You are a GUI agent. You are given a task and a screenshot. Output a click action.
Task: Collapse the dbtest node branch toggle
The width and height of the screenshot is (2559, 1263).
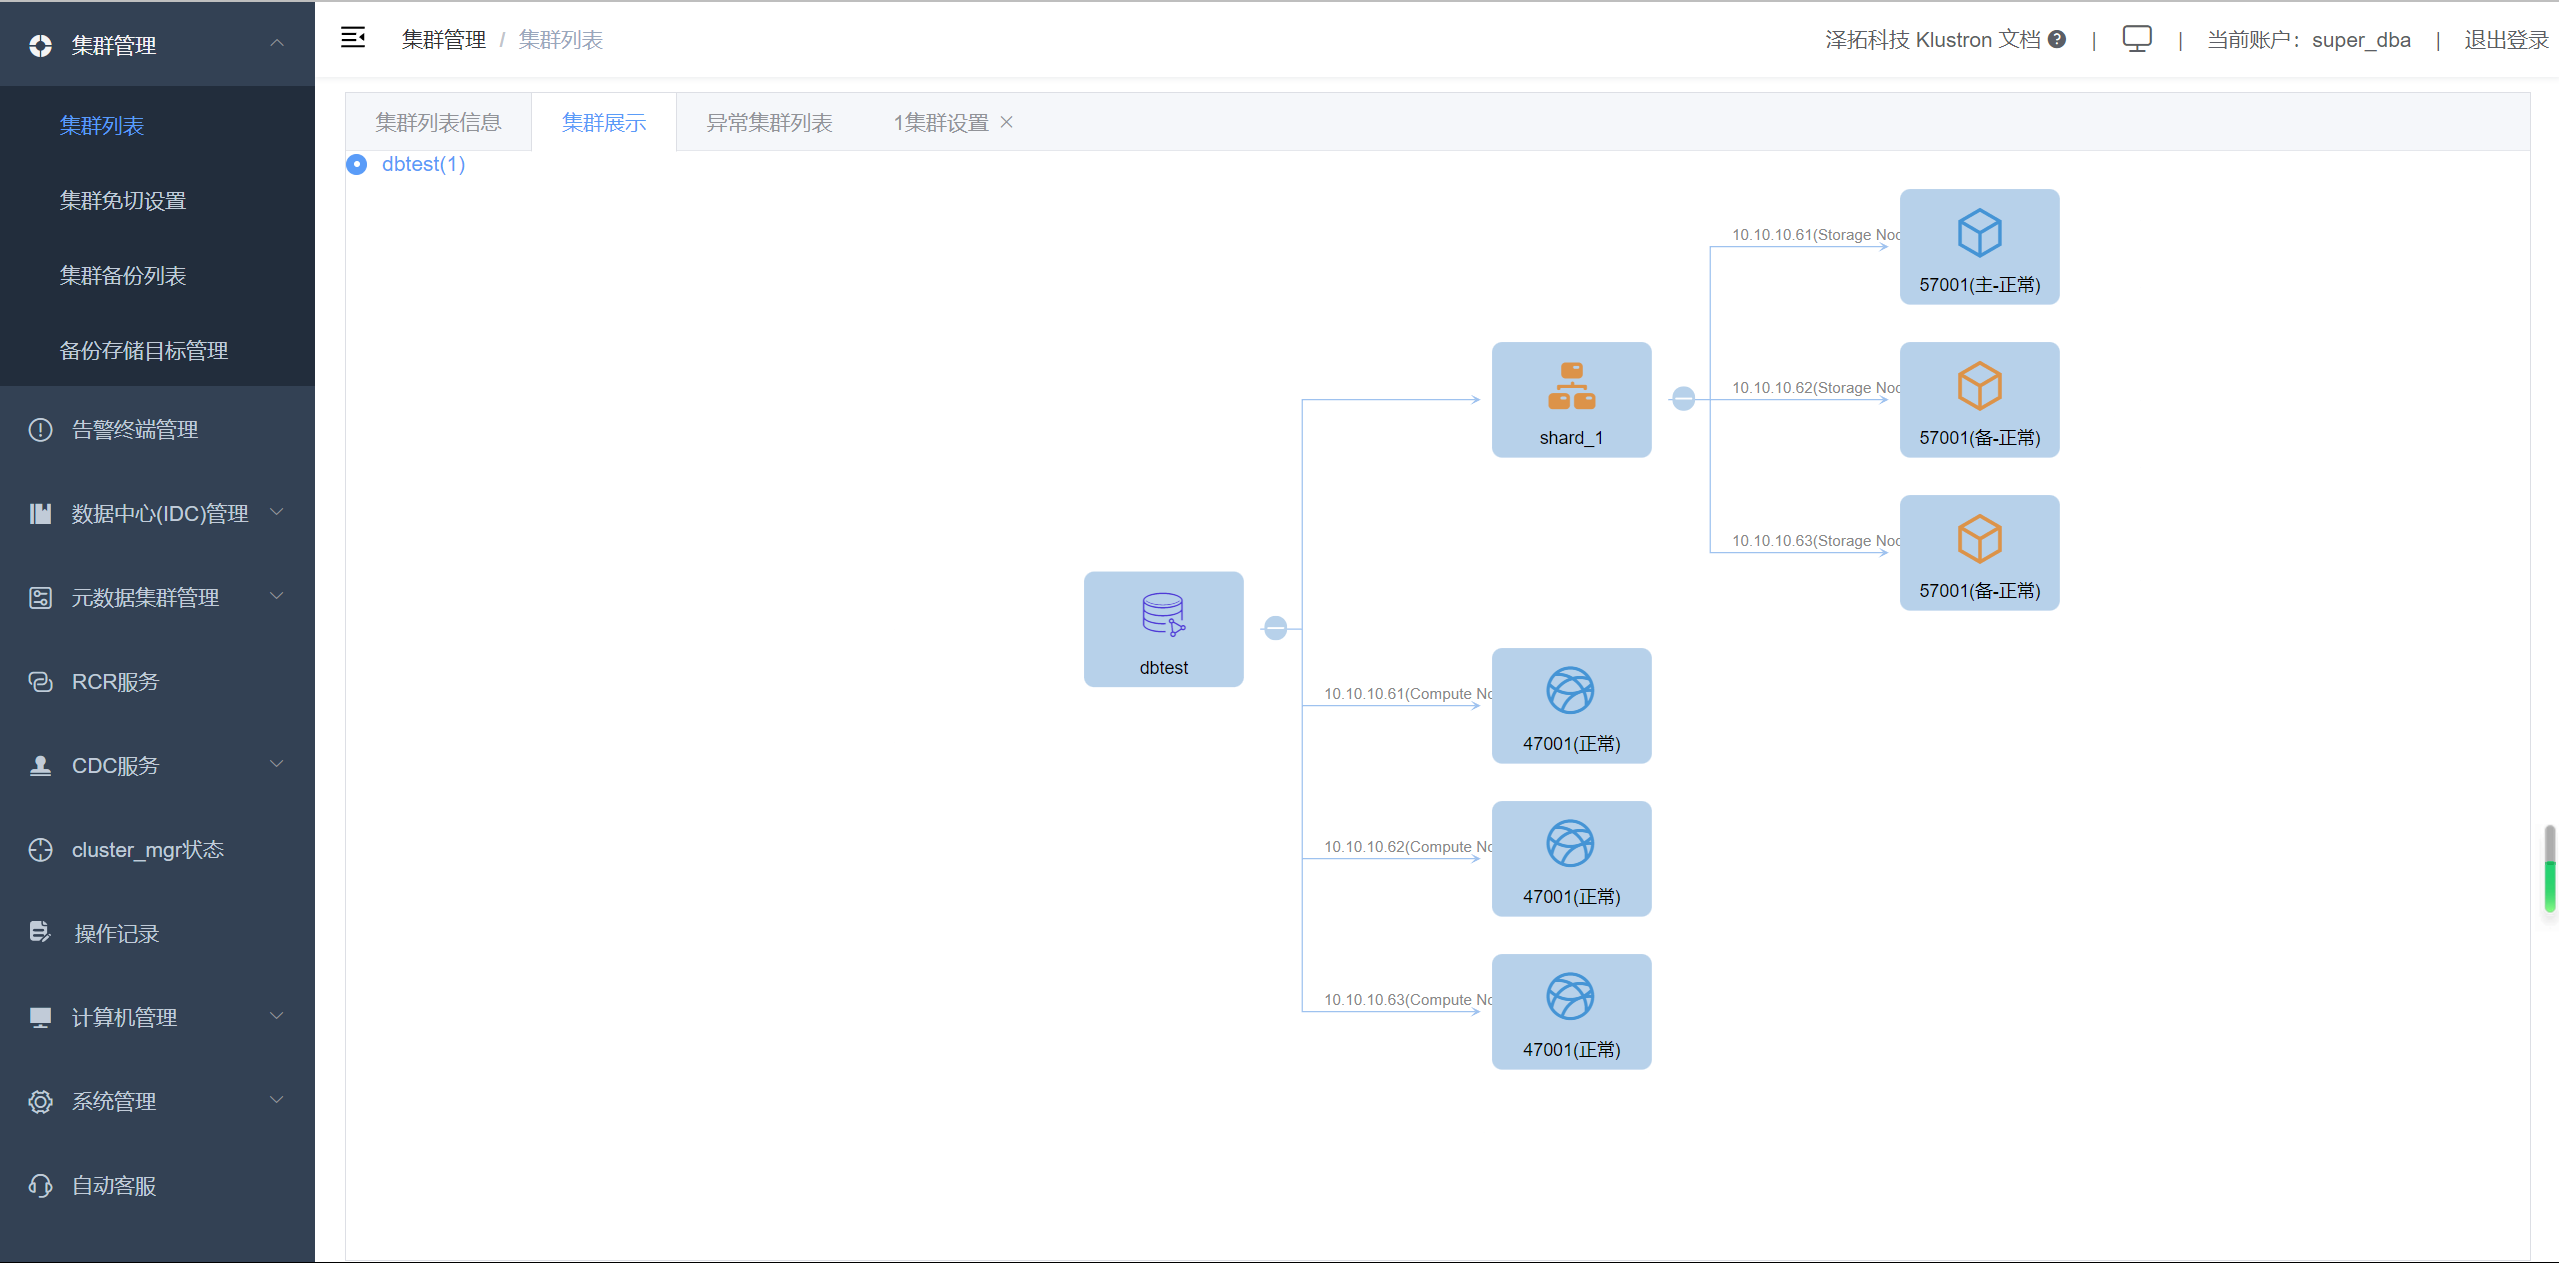coord(1275,628)
